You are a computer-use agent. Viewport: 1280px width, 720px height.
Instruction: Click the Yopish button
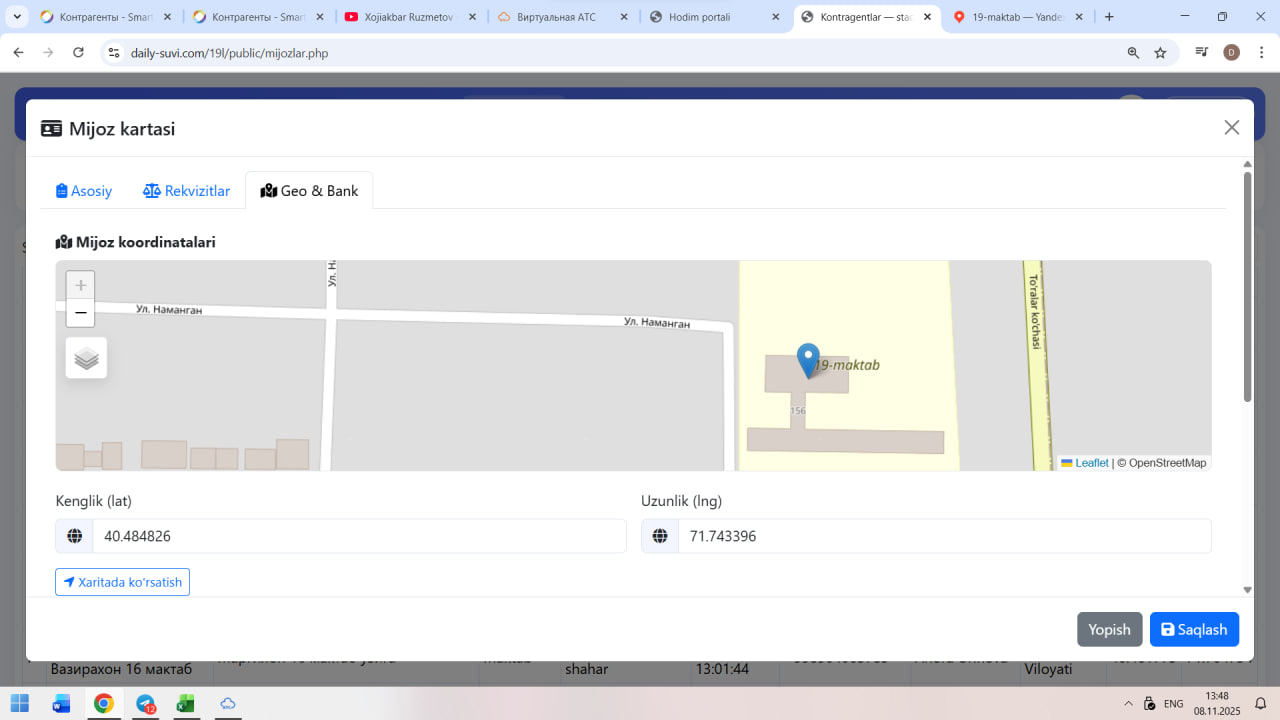(x=1109, y=629)
